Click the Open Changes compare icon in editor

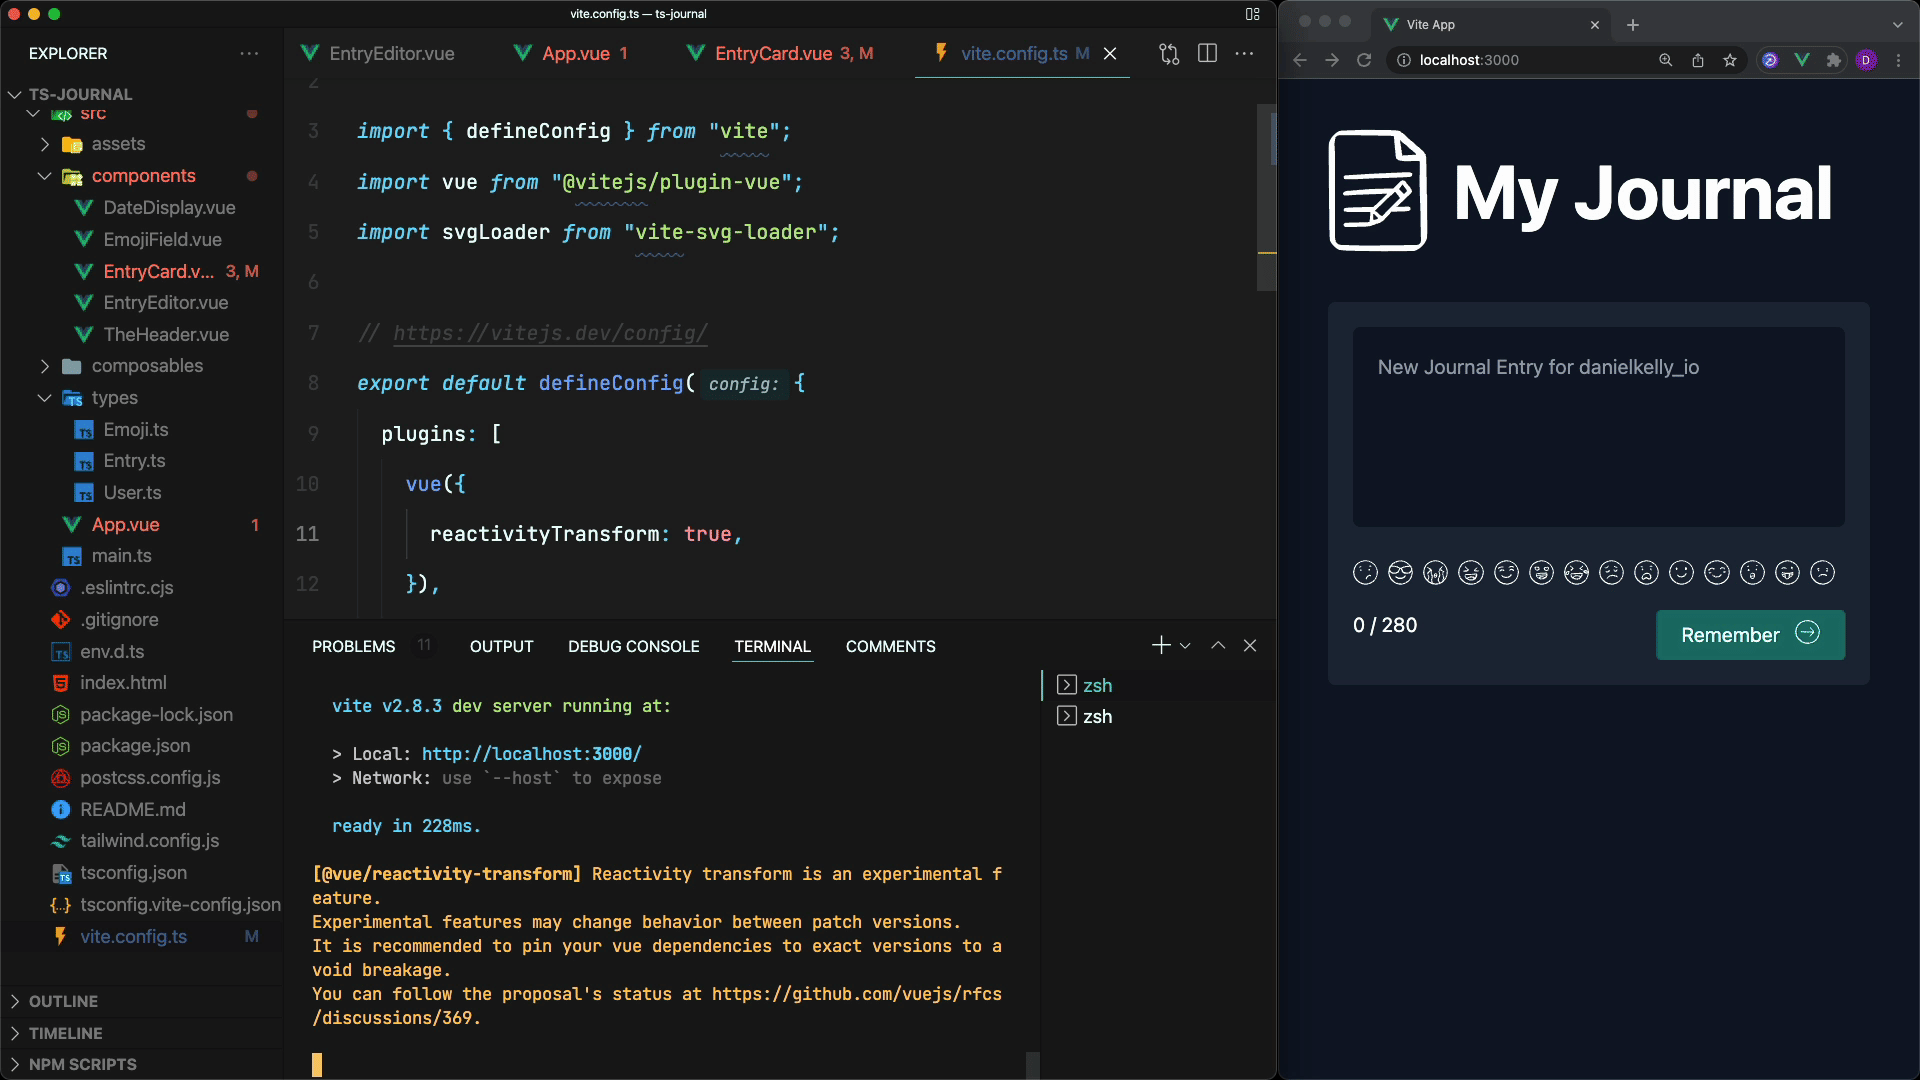pos(1169,54)
